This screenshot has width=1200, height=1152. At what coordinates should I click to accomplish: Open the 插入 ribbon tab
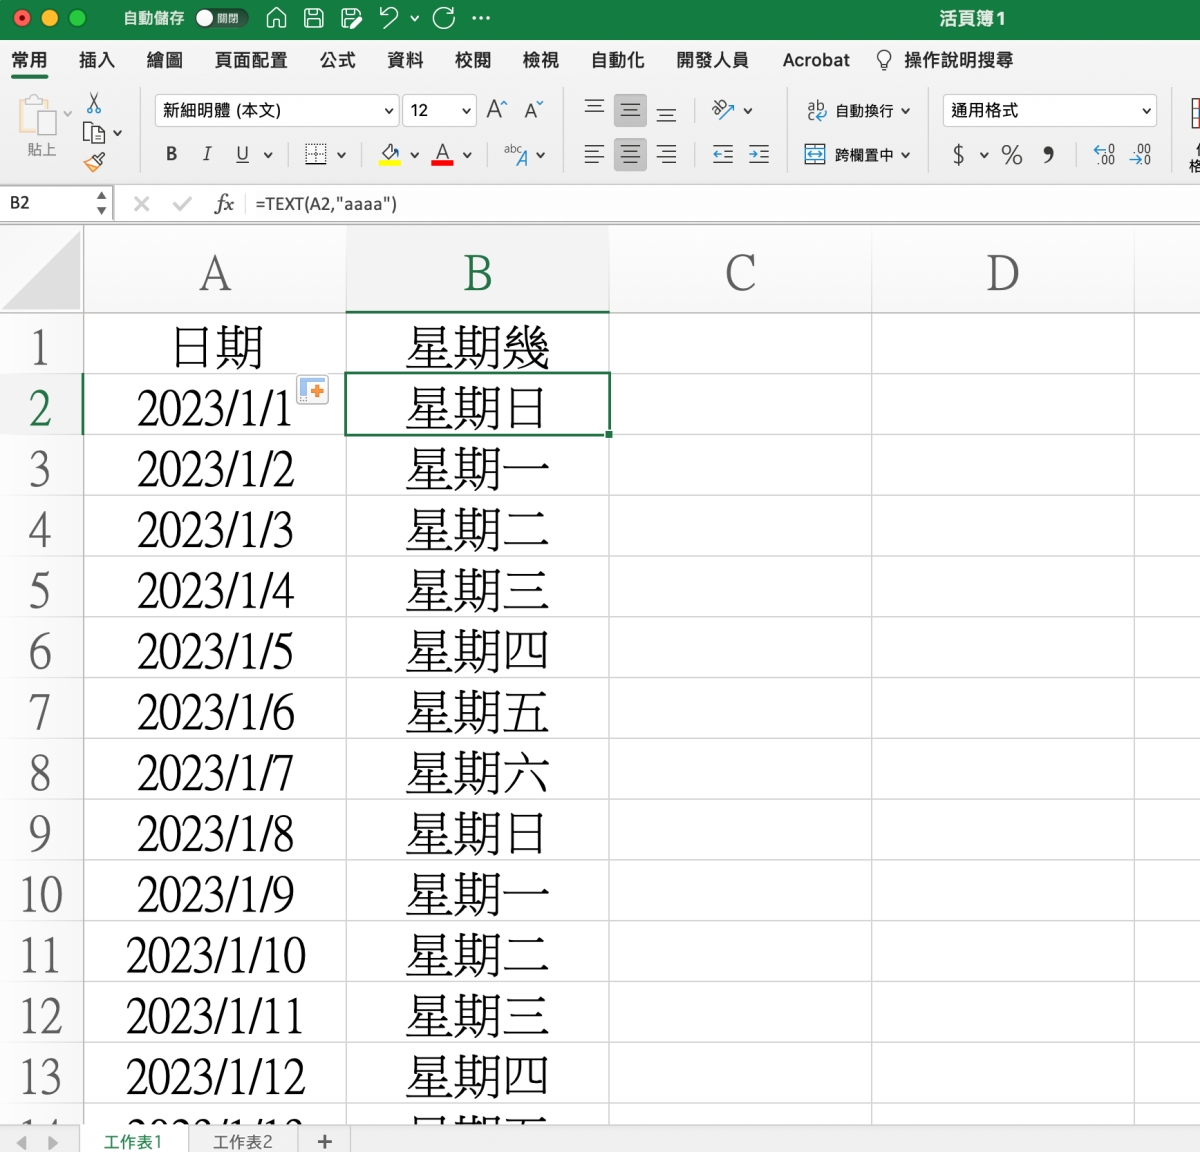coord(97,60)
